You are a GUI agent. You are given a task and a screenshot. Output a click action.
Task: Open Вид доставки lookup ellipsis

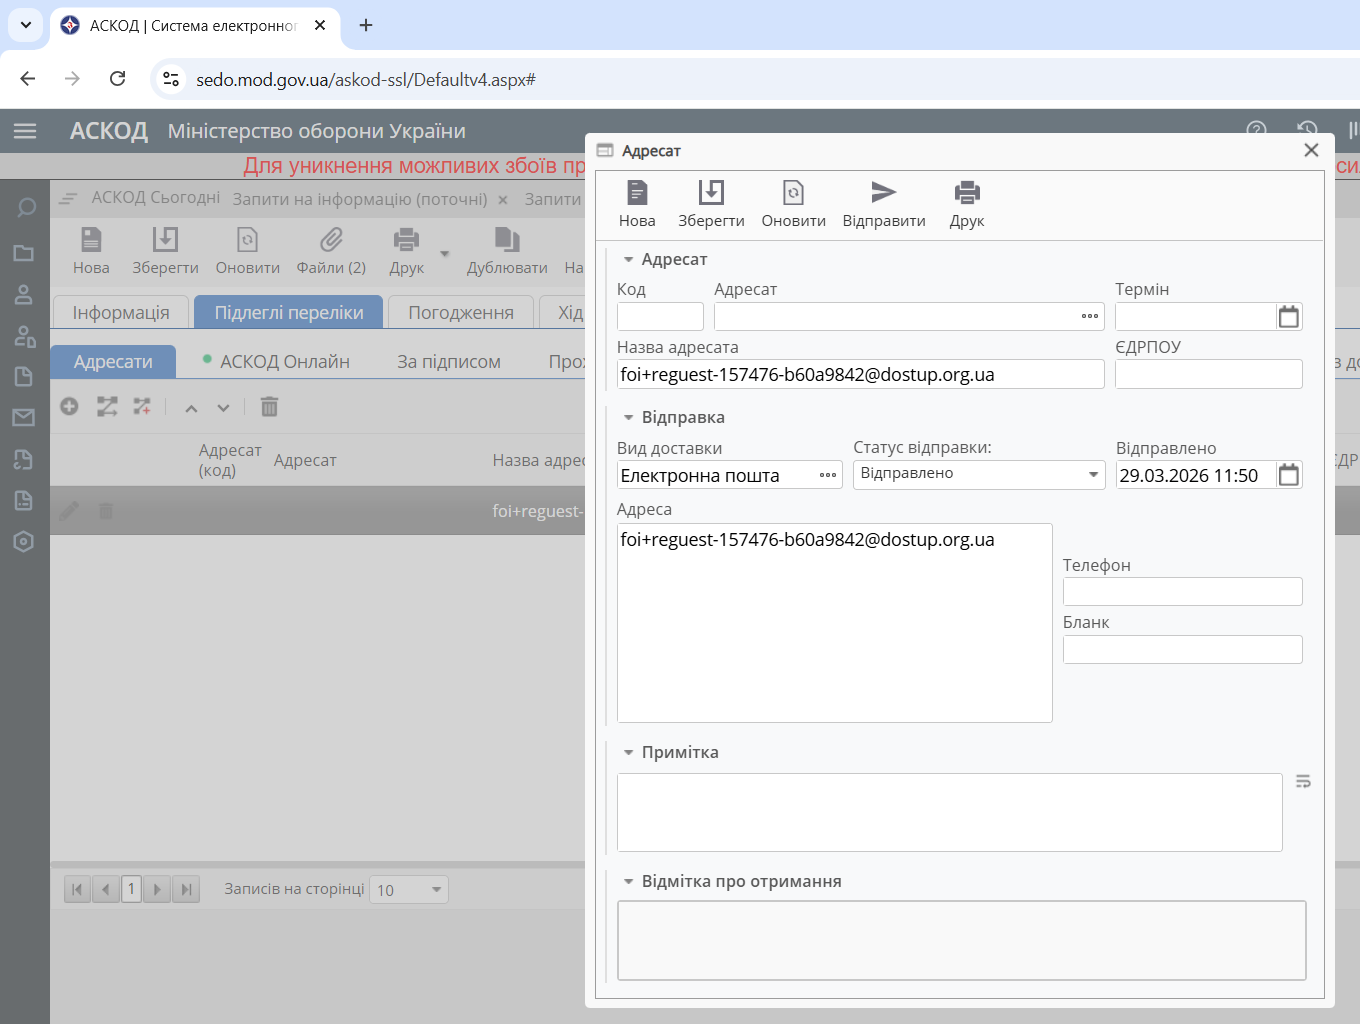pos(828,475)
